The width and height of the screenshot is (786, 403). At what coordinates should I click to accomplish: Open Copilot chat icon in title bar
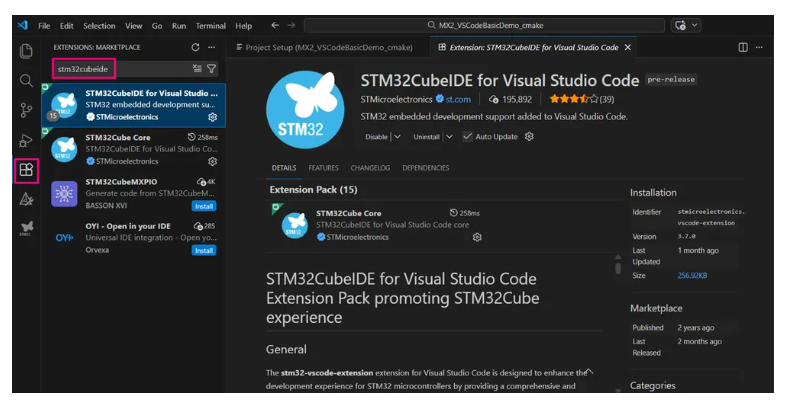coord(680,25)
